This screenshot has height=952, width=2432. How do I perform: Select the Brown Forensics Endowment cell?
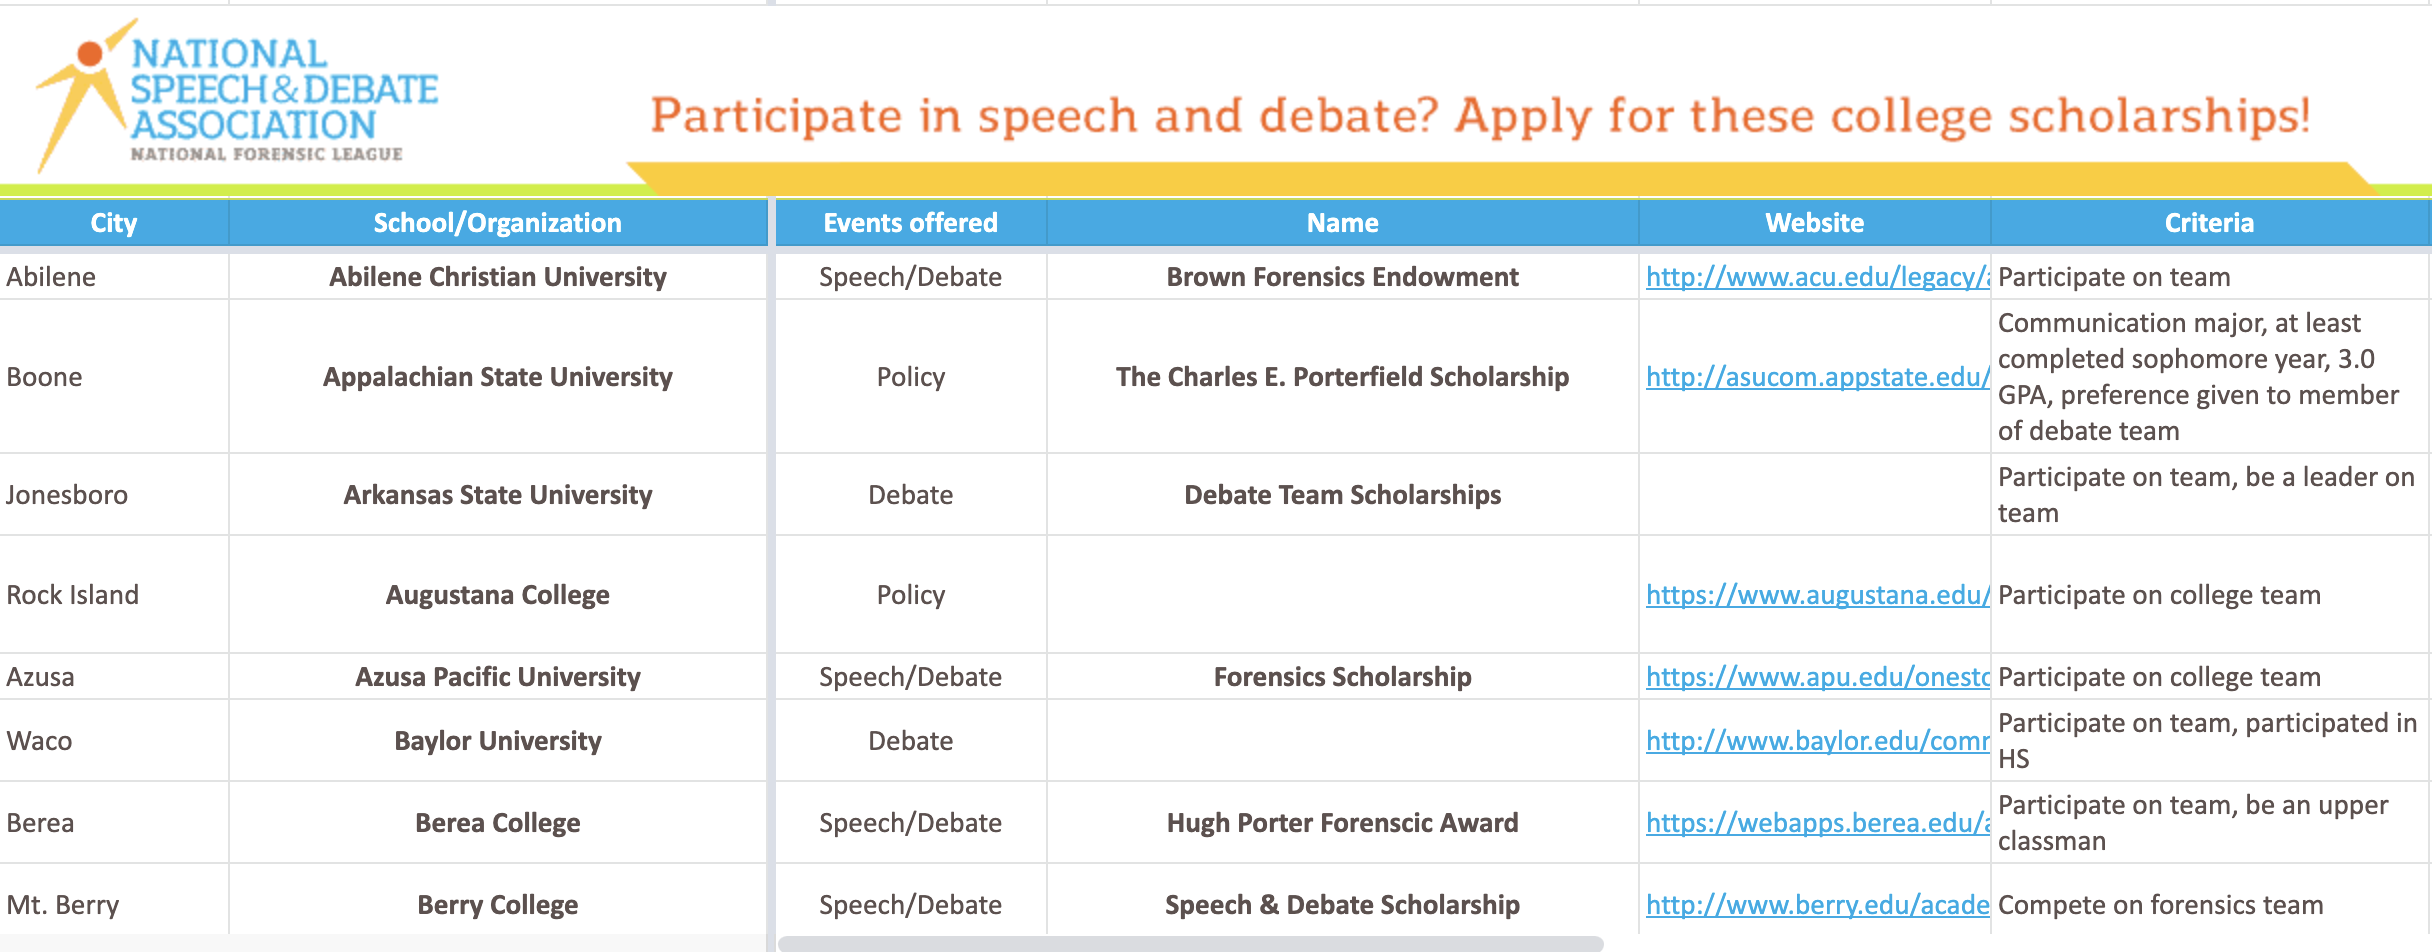(1342, 277)
